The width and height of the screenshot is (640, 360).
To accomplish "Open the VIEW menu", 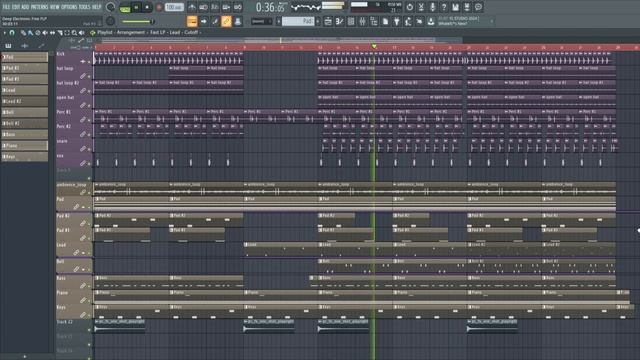I will pyautogui.click(x=54, y=7).
